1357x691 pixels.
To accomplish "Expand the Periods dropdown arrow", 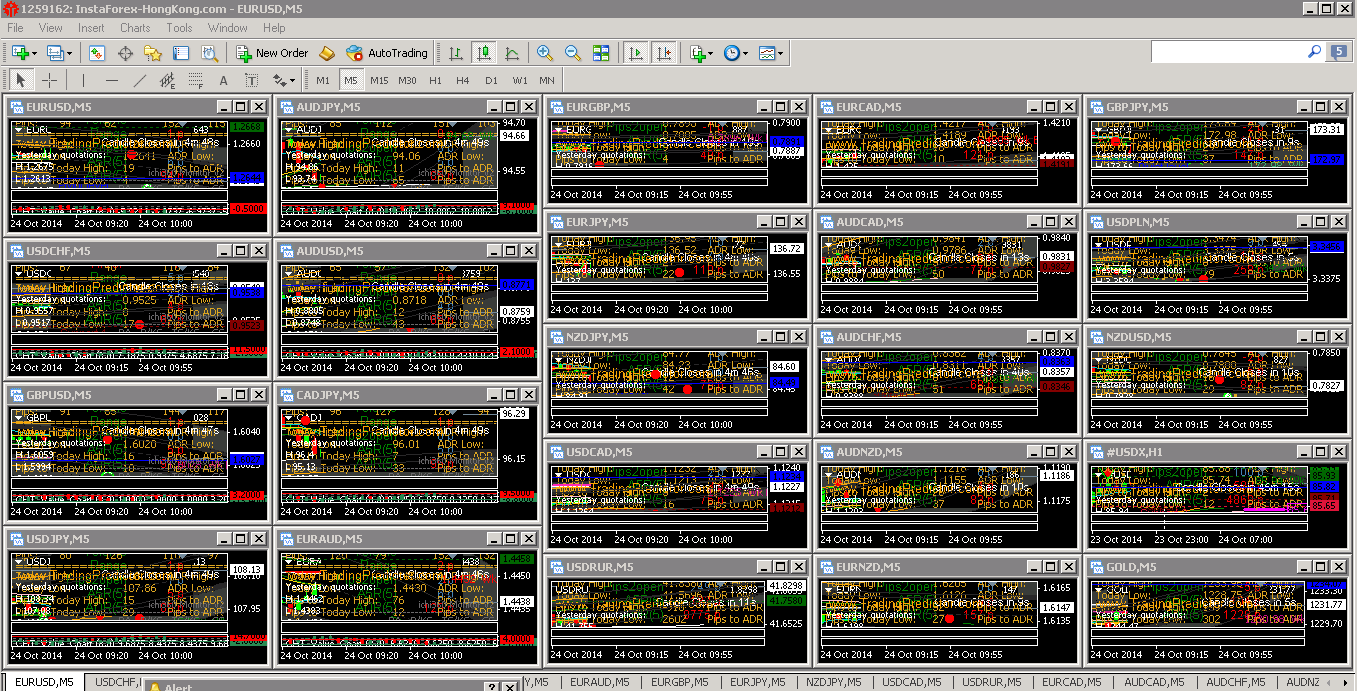I will tap(746, 53).
